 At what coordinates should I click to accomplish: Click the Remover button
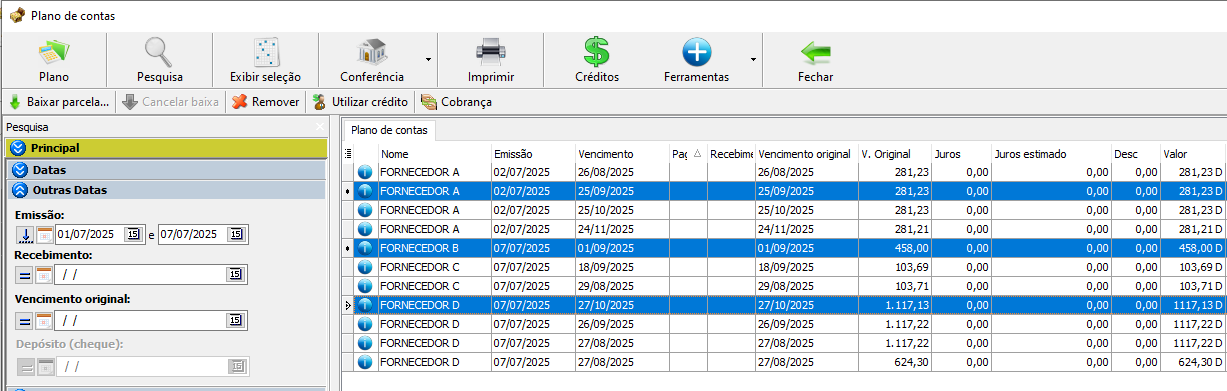[266, 102]
